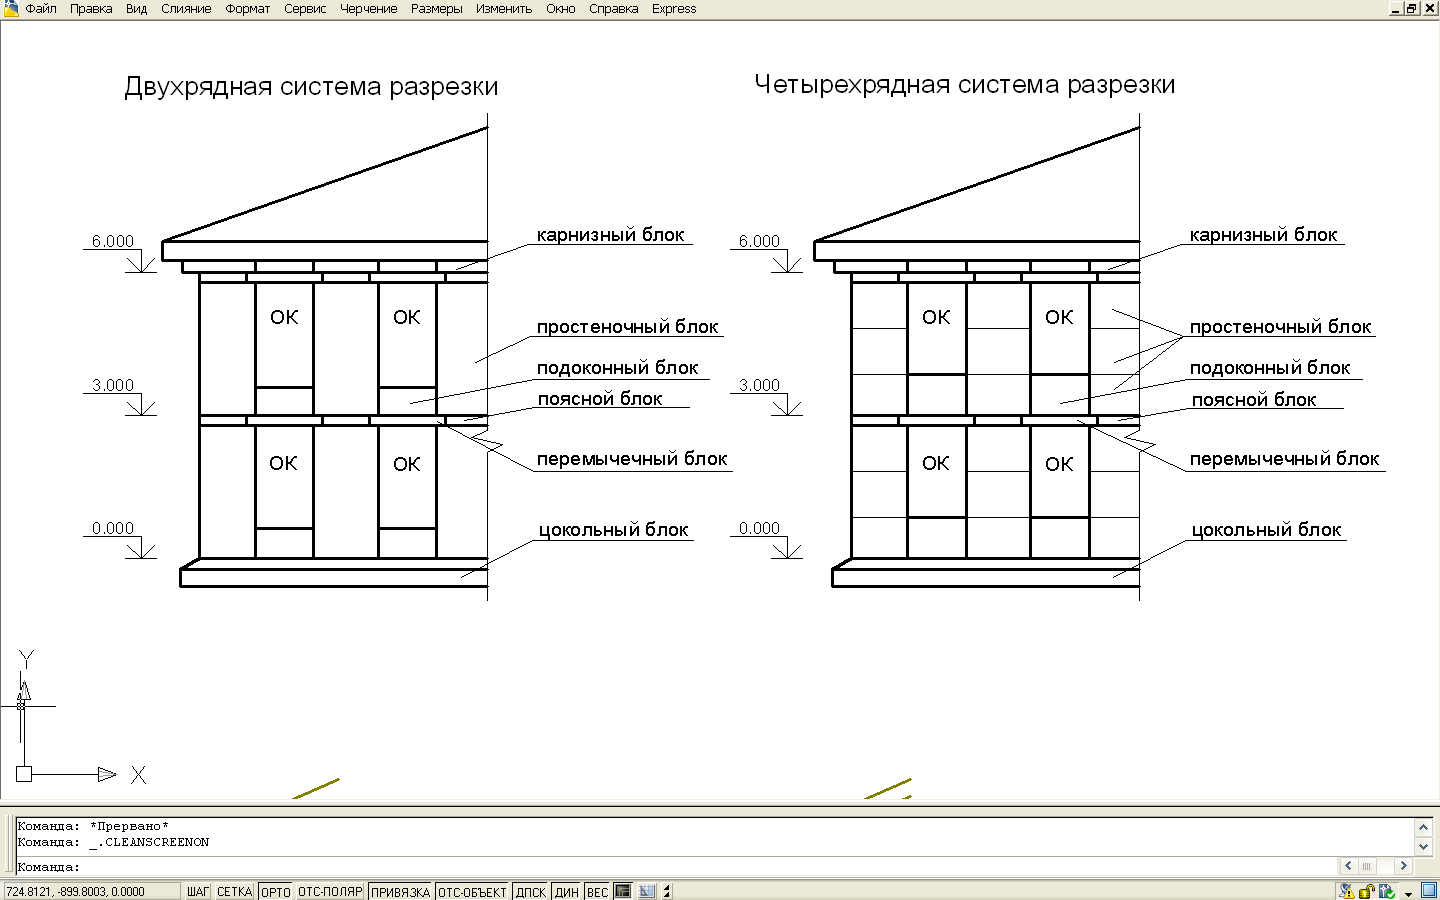Toggle ОТС-ПОЛЯР polar tracking
This screenshot has width=1440, height=900.
pyautogui.click(x=330, y=892)
